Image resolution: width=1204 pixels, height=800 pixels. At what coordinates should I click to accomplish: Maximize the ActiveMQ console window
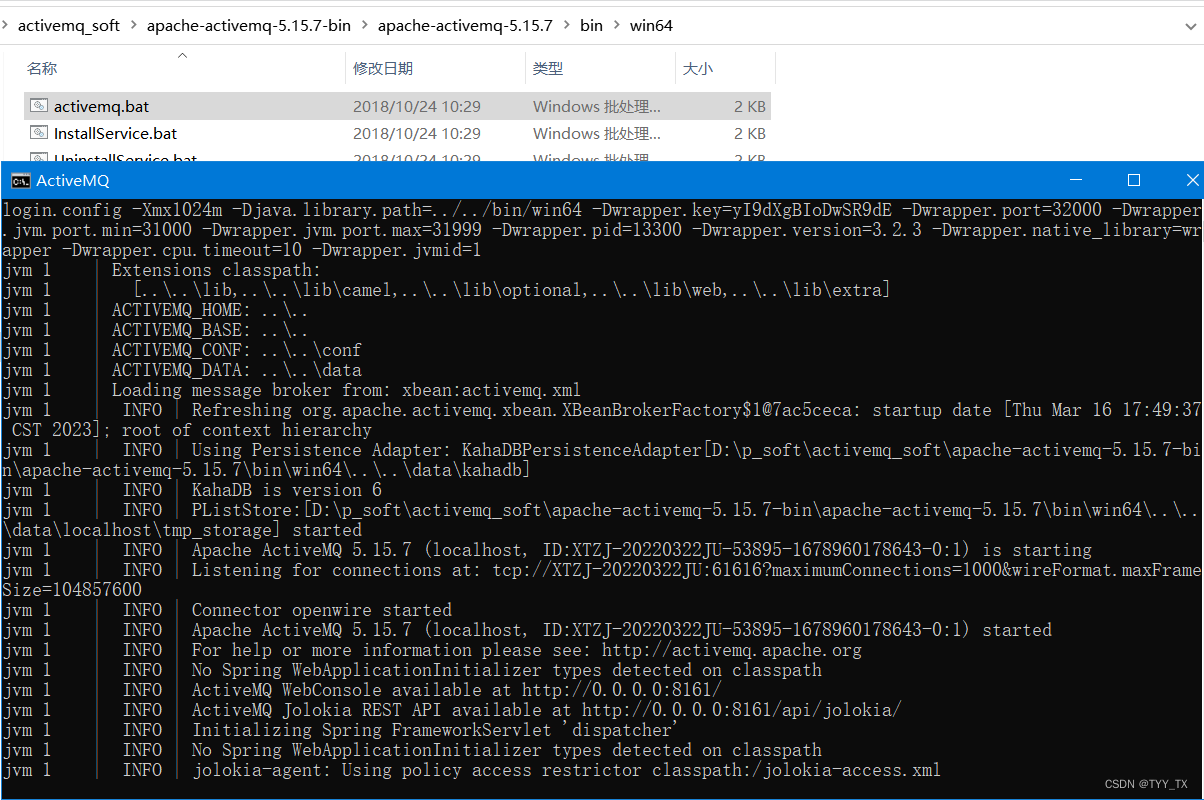(1134, 180)
